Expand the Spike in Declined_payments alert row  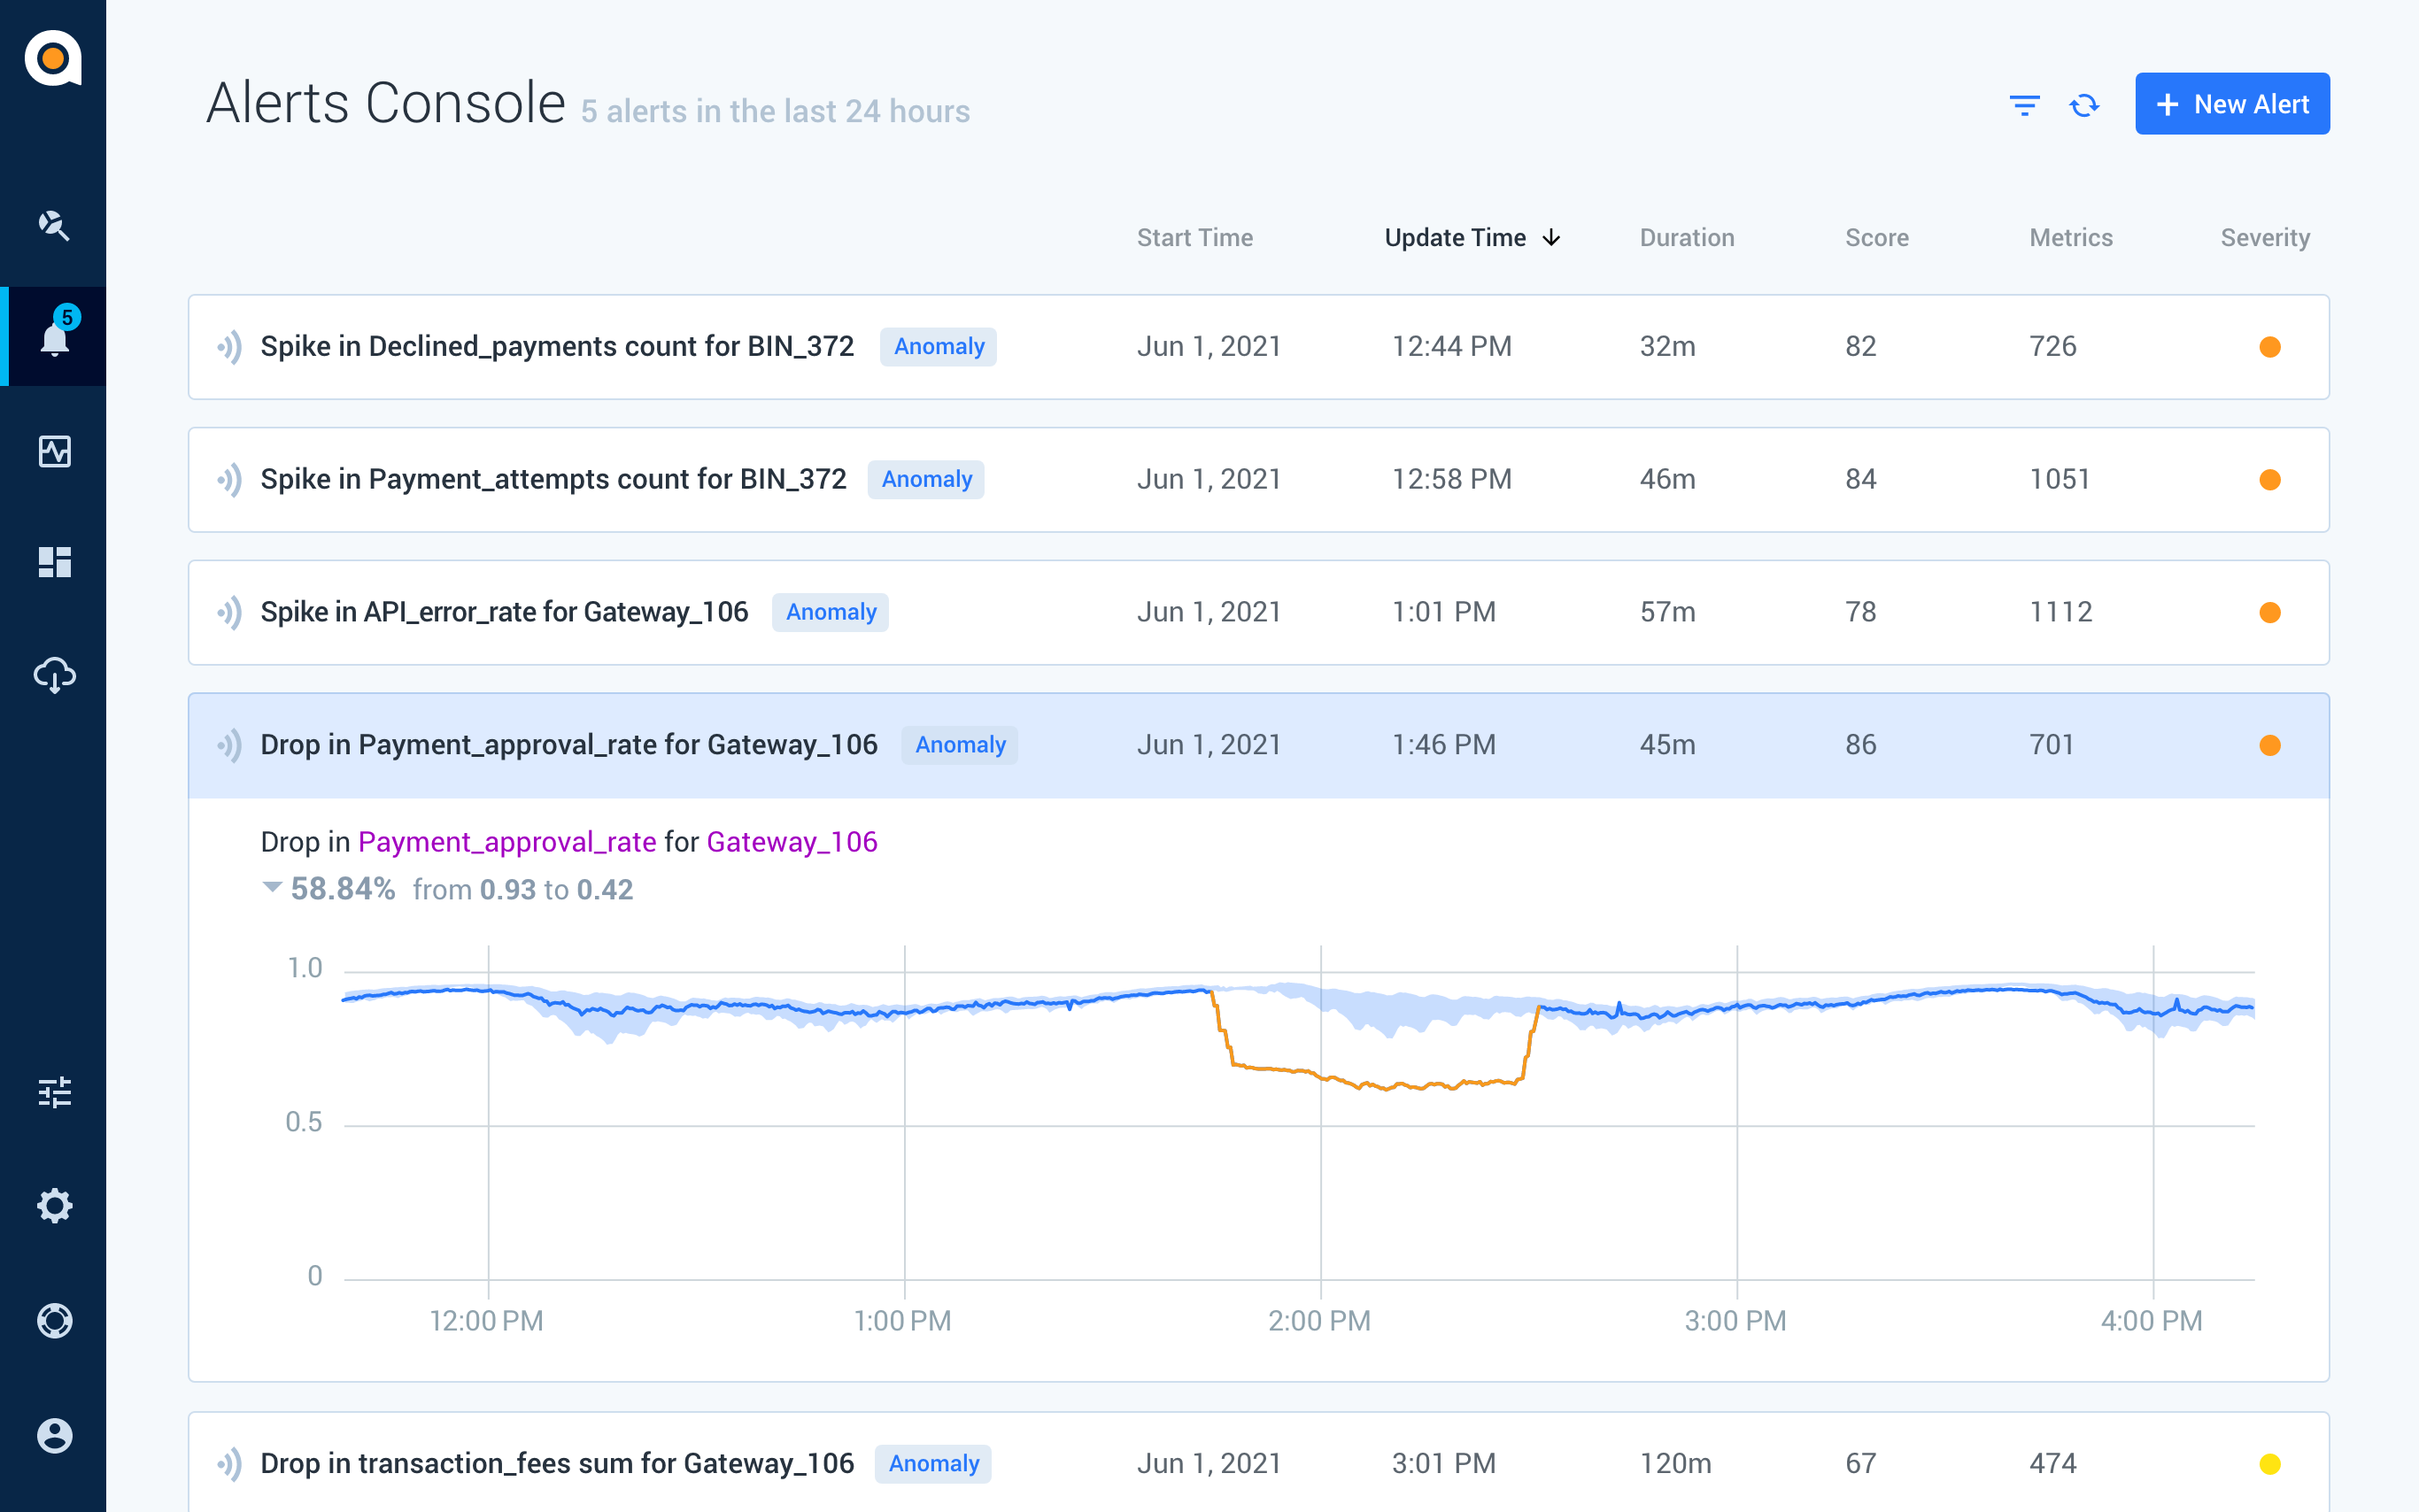tap(1258, 347)
